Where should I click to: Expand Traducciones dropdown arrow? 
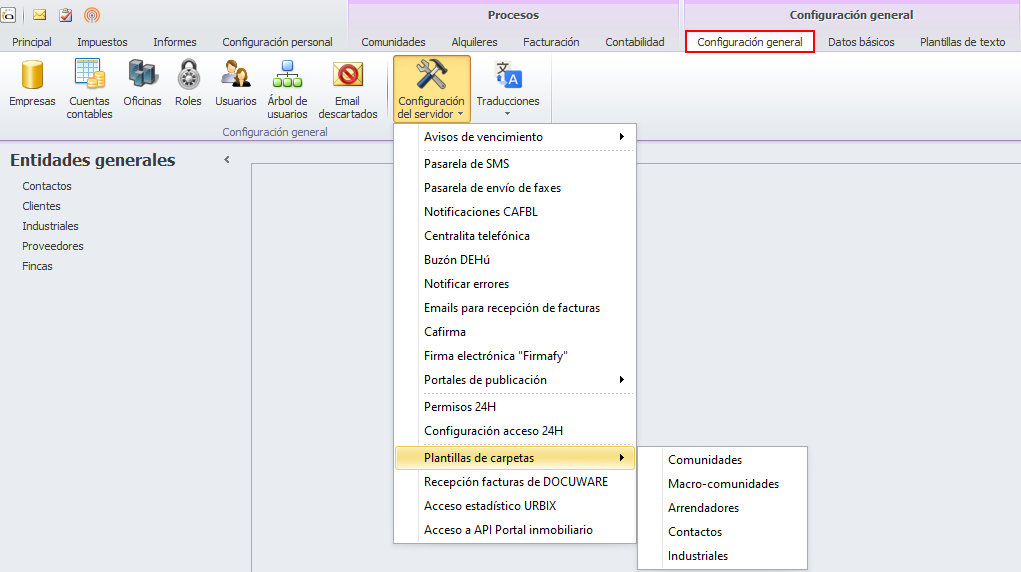pos(507,115)
